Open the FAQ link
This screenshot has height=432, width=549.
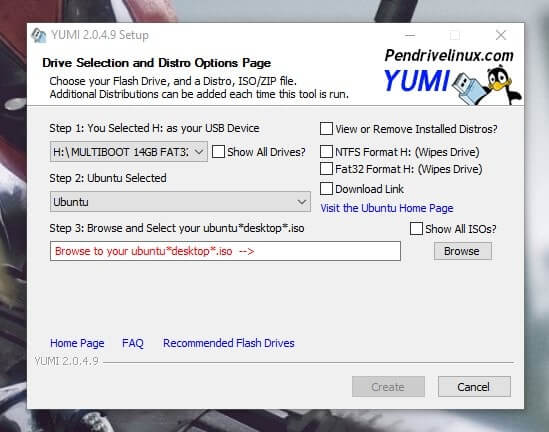[133, 343]
